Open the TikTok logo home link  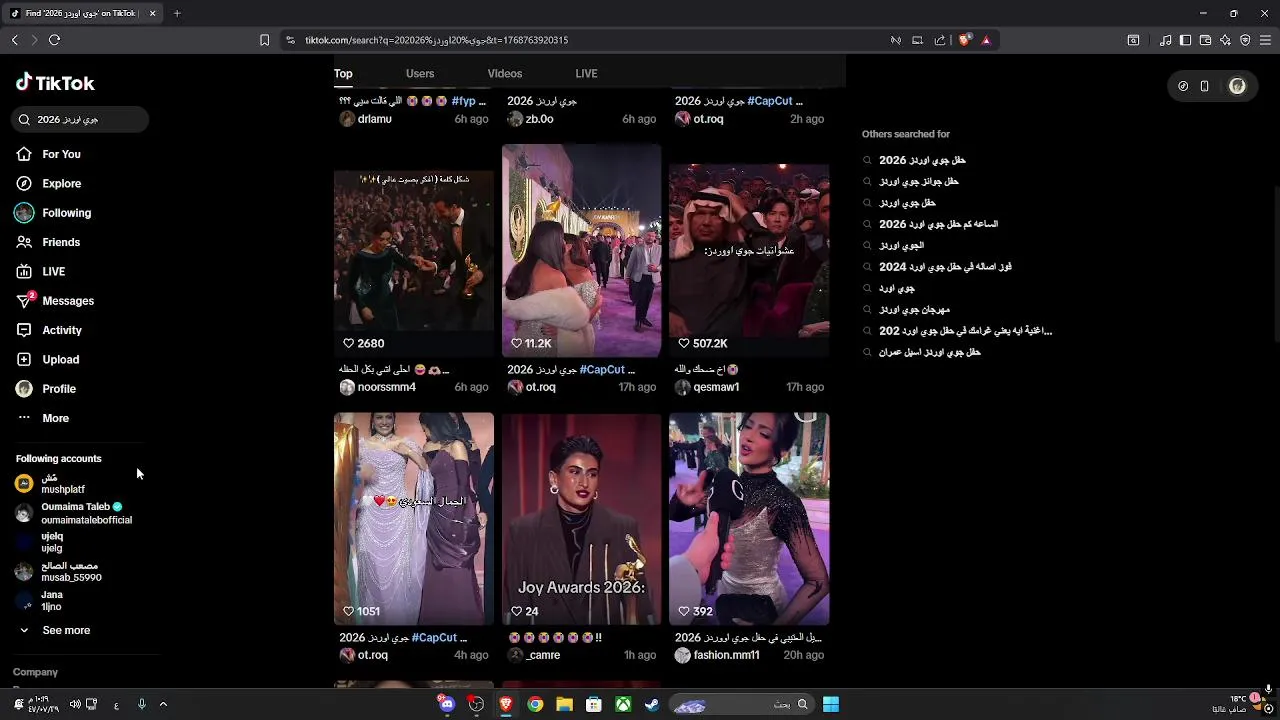point(55,83)
